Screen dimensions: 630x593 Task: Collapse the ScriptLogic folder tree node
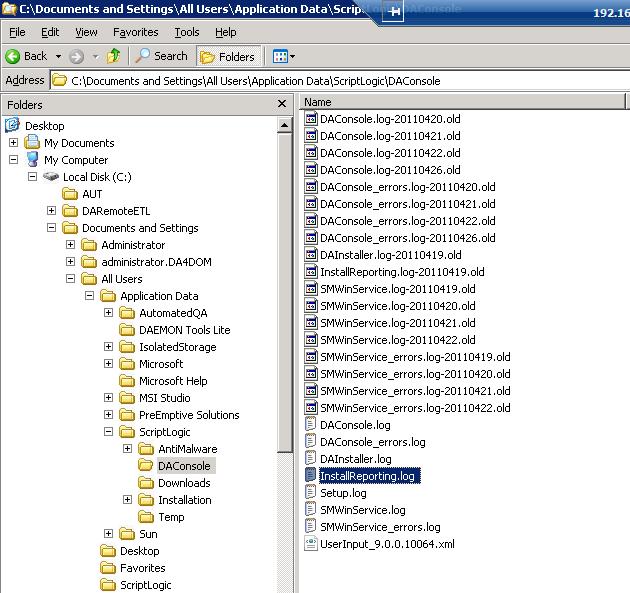coord(108,432)
